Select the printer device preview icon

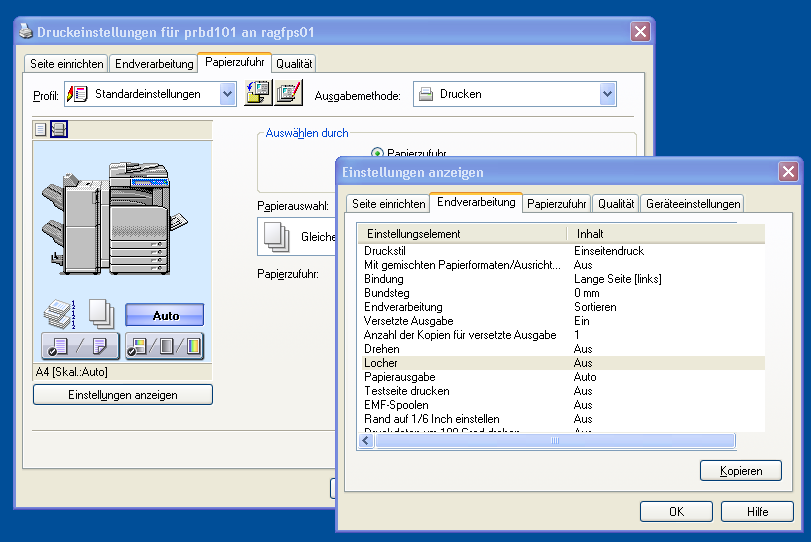point(59,129)
